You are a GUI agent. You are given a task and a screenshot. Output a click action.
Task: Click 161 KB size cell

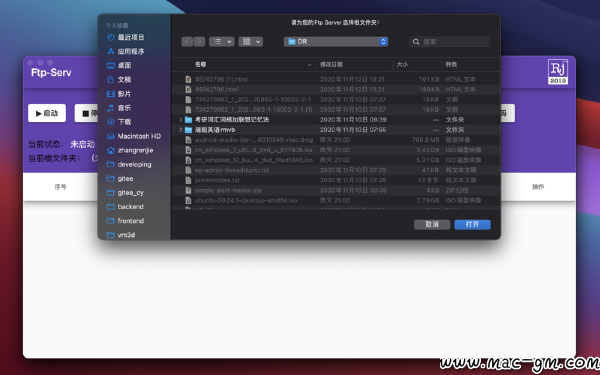point(429,79)
